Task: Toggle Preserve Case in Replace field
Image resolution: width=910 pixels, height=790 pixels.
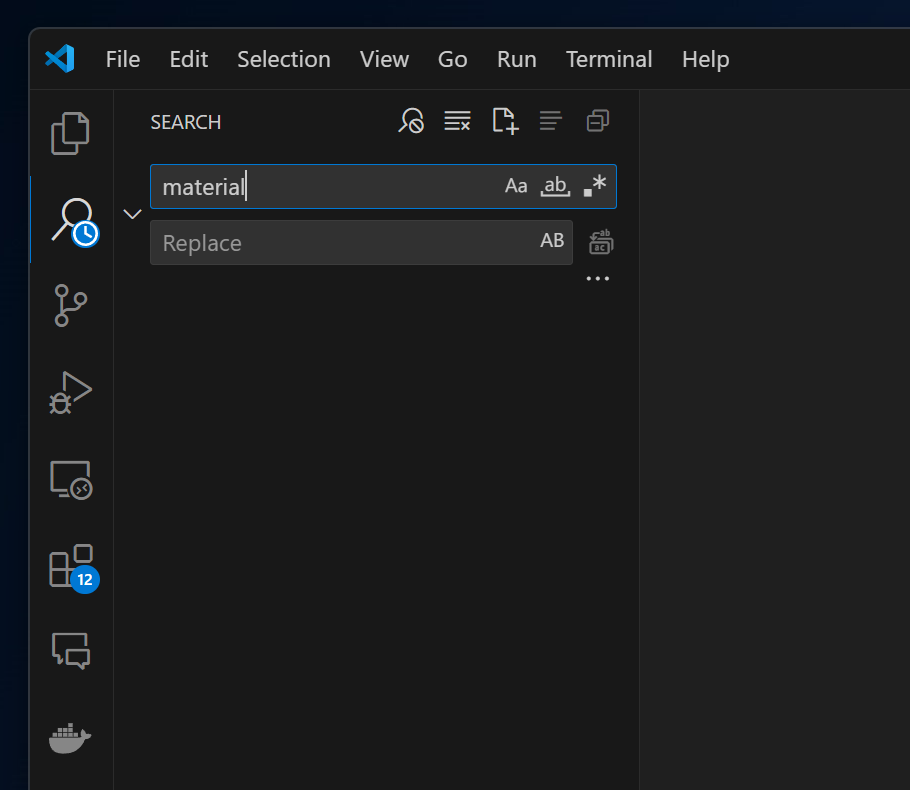Action: tap(552, 241)
